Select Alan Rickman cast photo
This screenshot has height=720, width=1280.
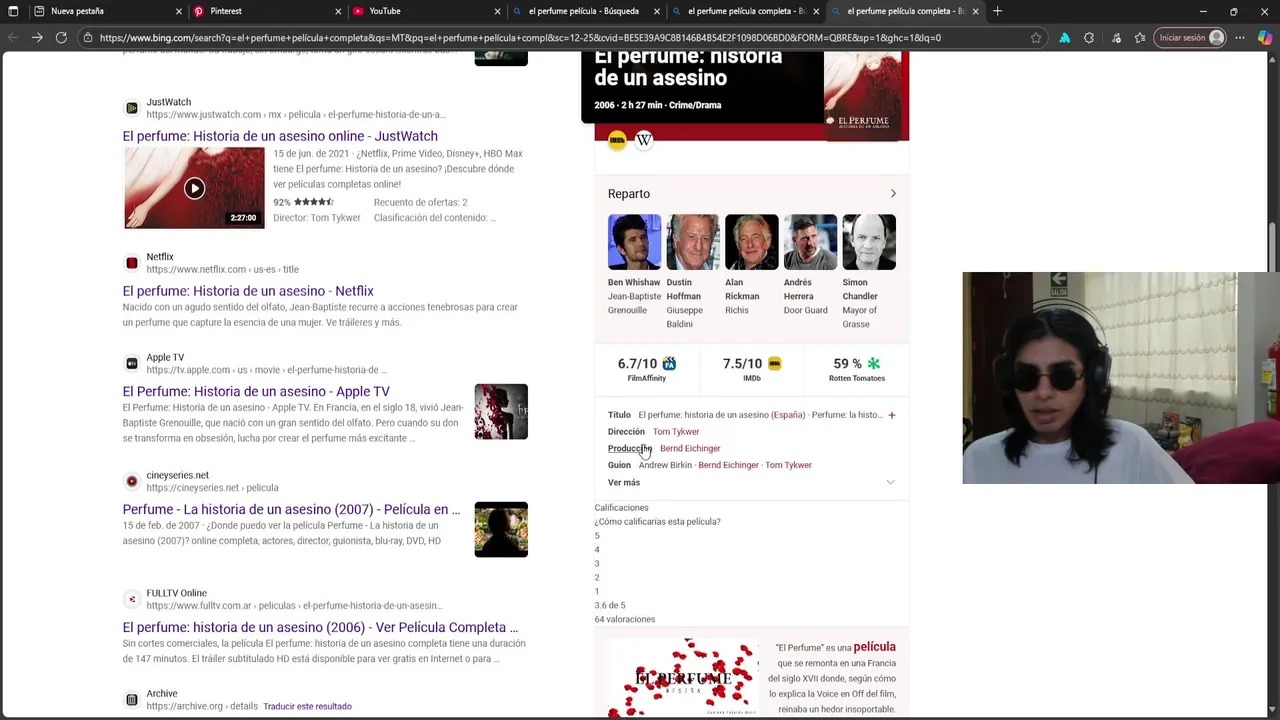752,242
